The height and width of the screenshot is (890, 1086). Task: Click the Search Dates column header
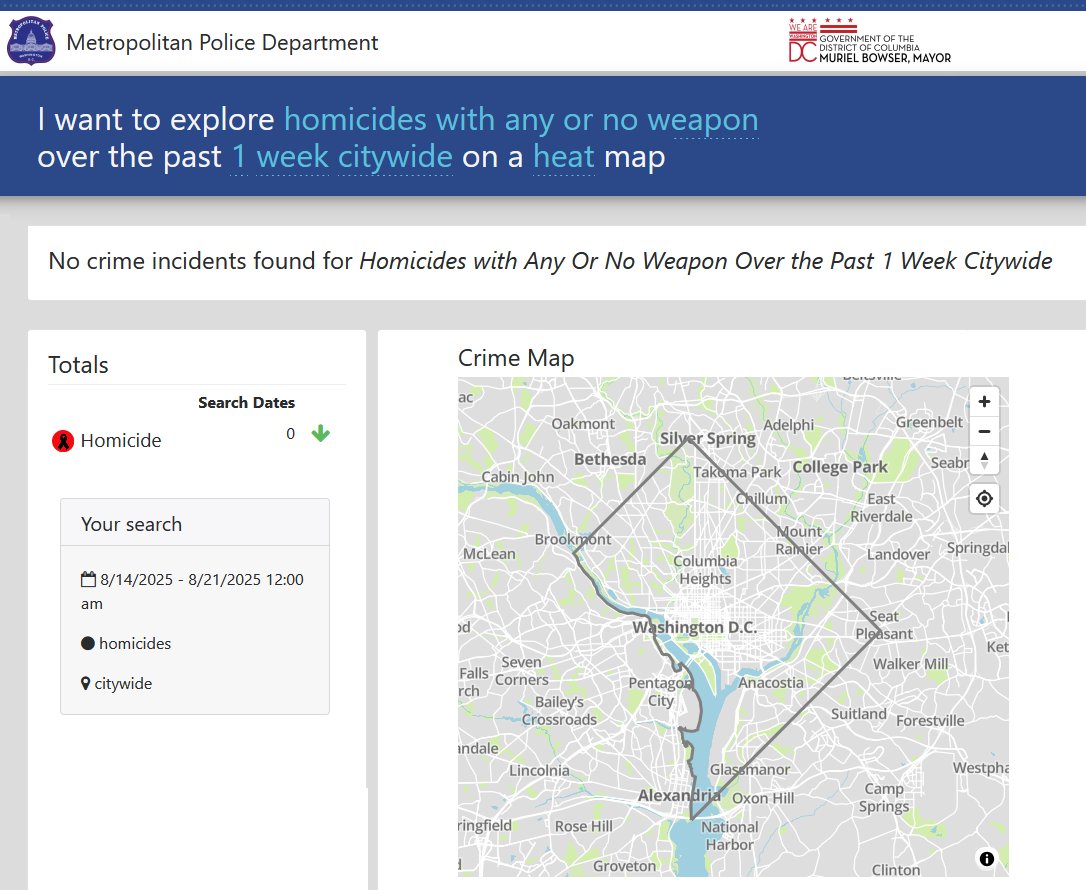pyautogui.click(x=247, y=402)
